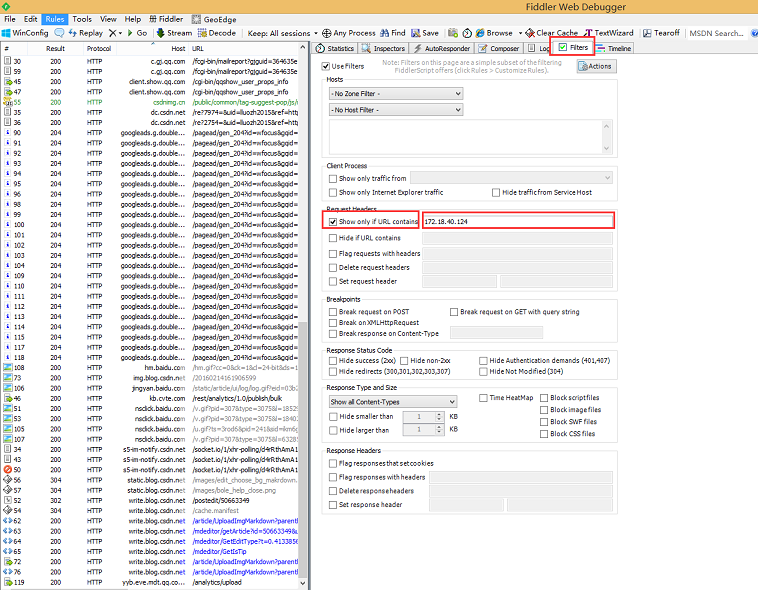Click the Go resume button

tap(137, 33)
